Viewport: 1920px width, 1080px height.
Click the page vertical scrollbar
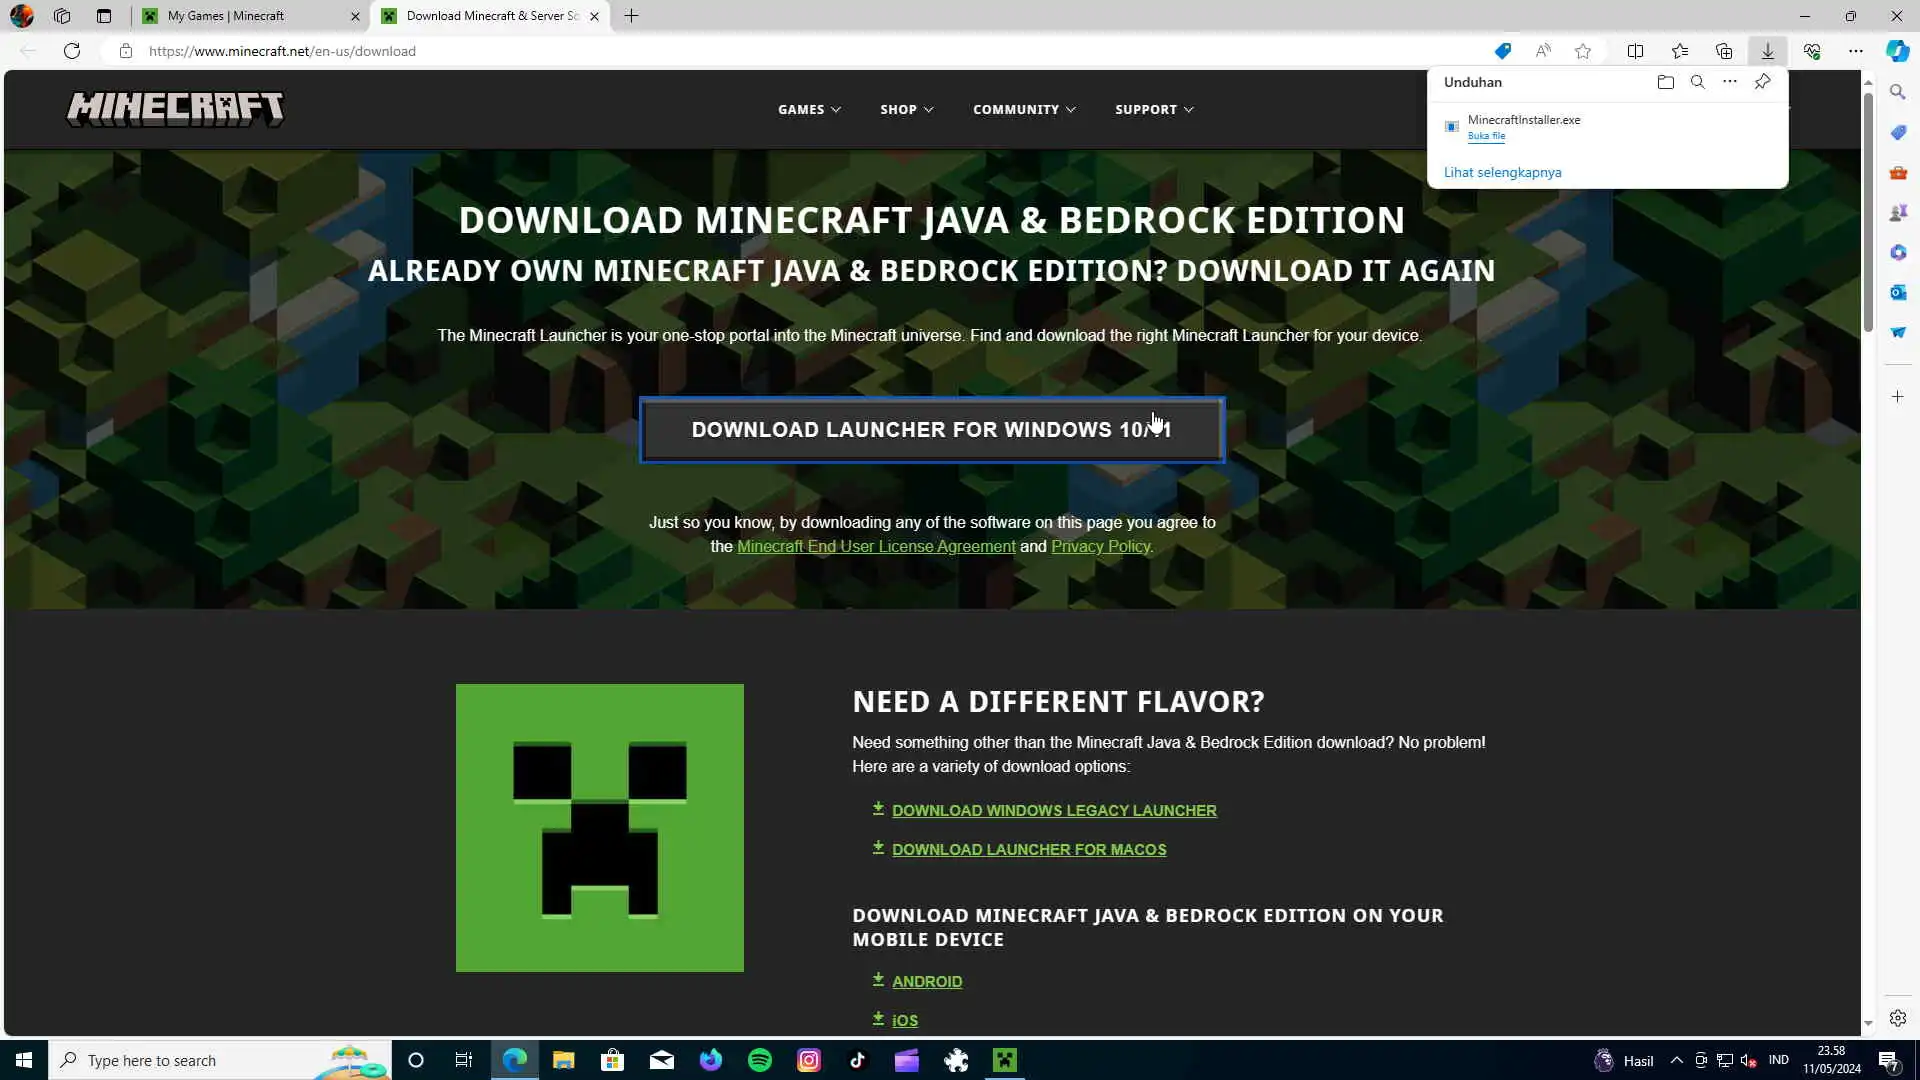point(1867,210)
